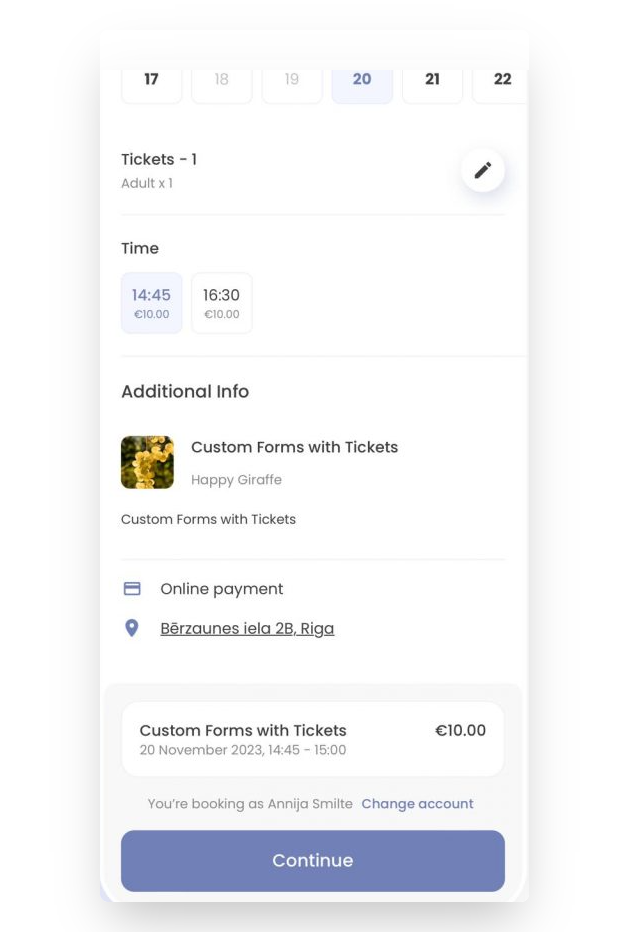The width and height of the screenshot is (629, 932).
Task: Click the Tickets - 1 heading
Action: 159,160
